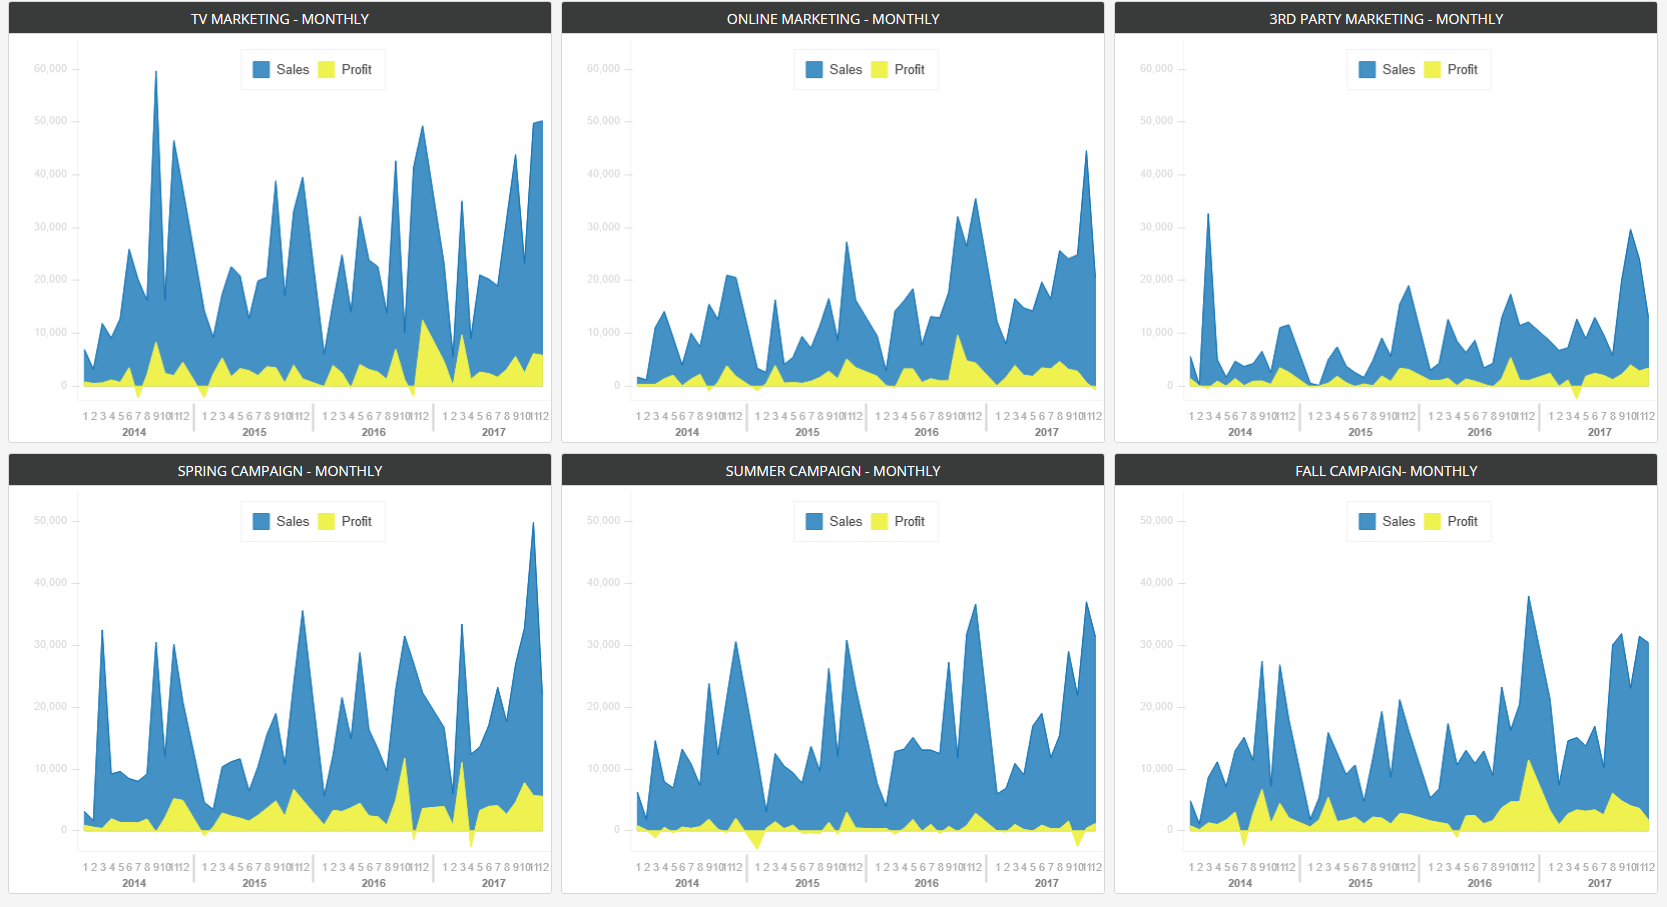Viewport: 1667px width, 907px height.
Task: Click highest 2017 Sales peak in Spring Campaign chart
Action: (x=533, y=523)
